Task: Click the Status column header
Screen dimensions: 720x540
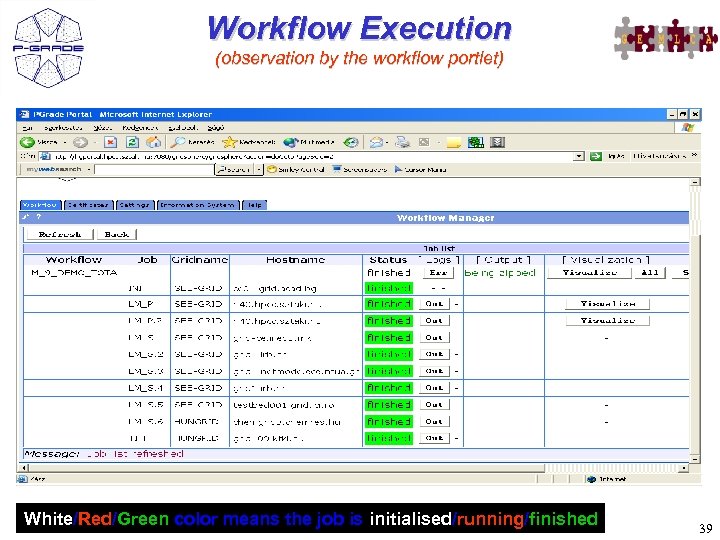Action: (x=388, y=260)
